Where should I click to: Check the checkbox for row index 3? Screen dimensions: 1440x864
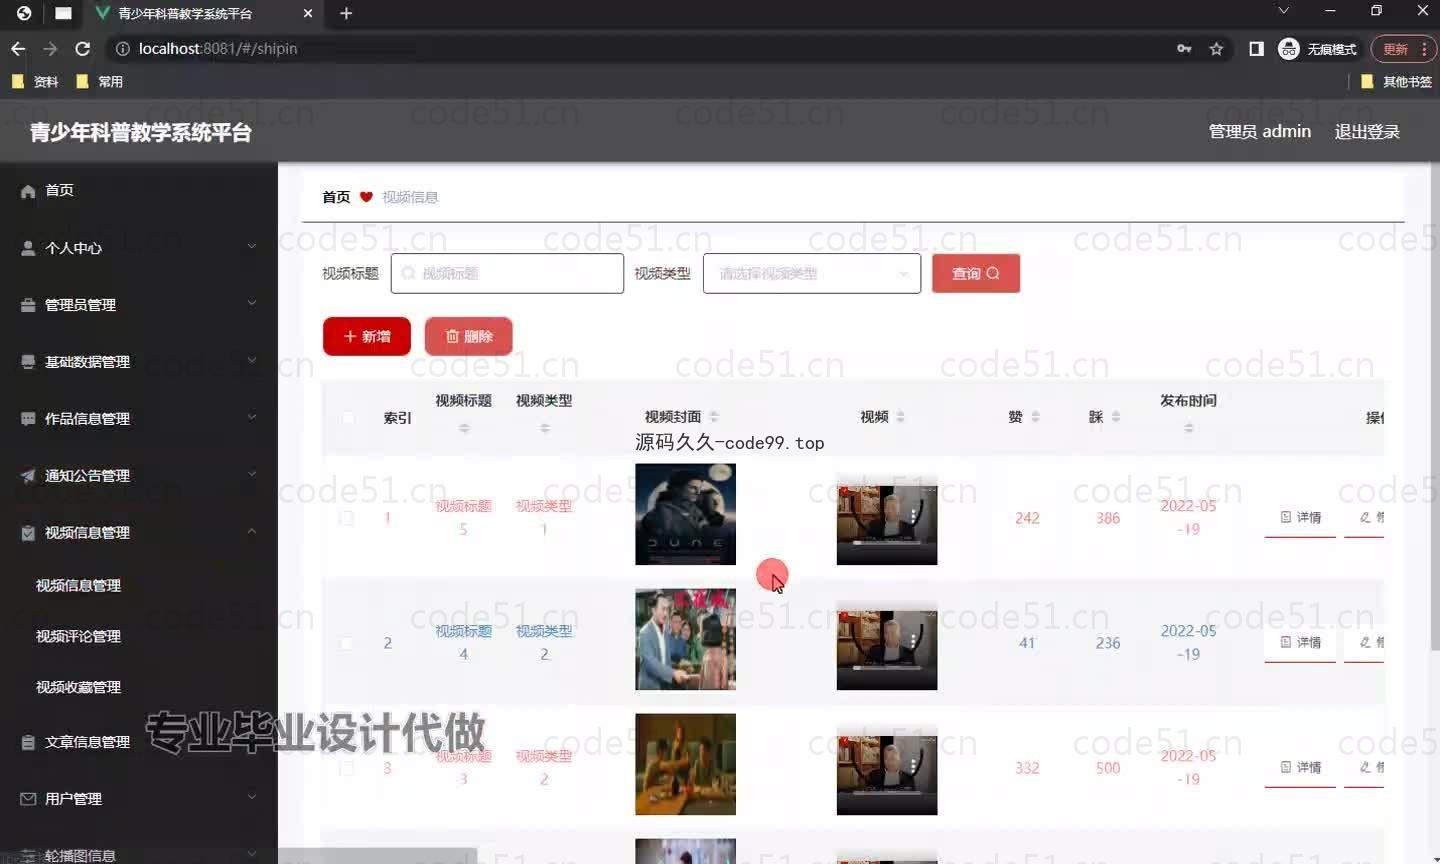347,768
